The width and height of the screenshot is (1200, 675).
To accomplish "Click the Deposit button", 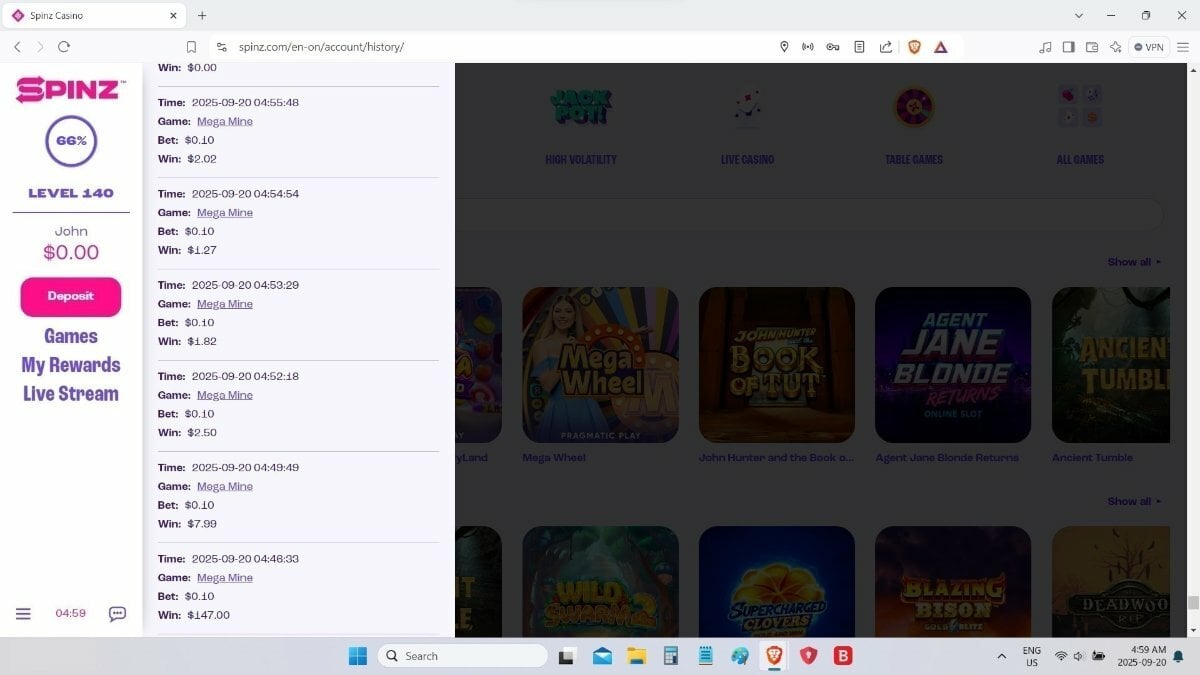I will point(71,297).
